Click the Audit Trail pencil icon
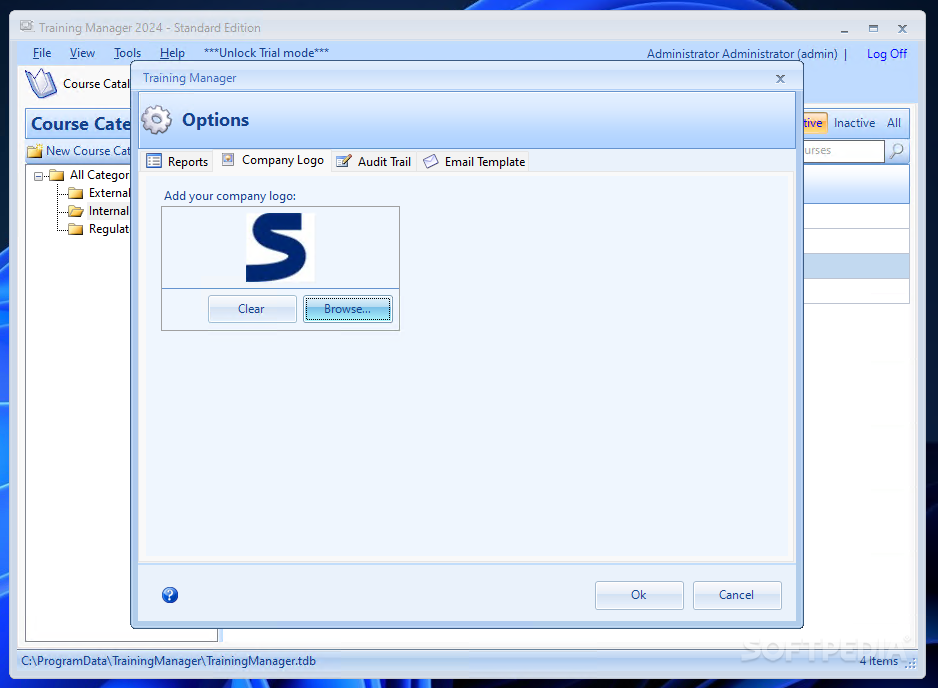This screenshot has height=688, width=938. [x=343, y=161]
